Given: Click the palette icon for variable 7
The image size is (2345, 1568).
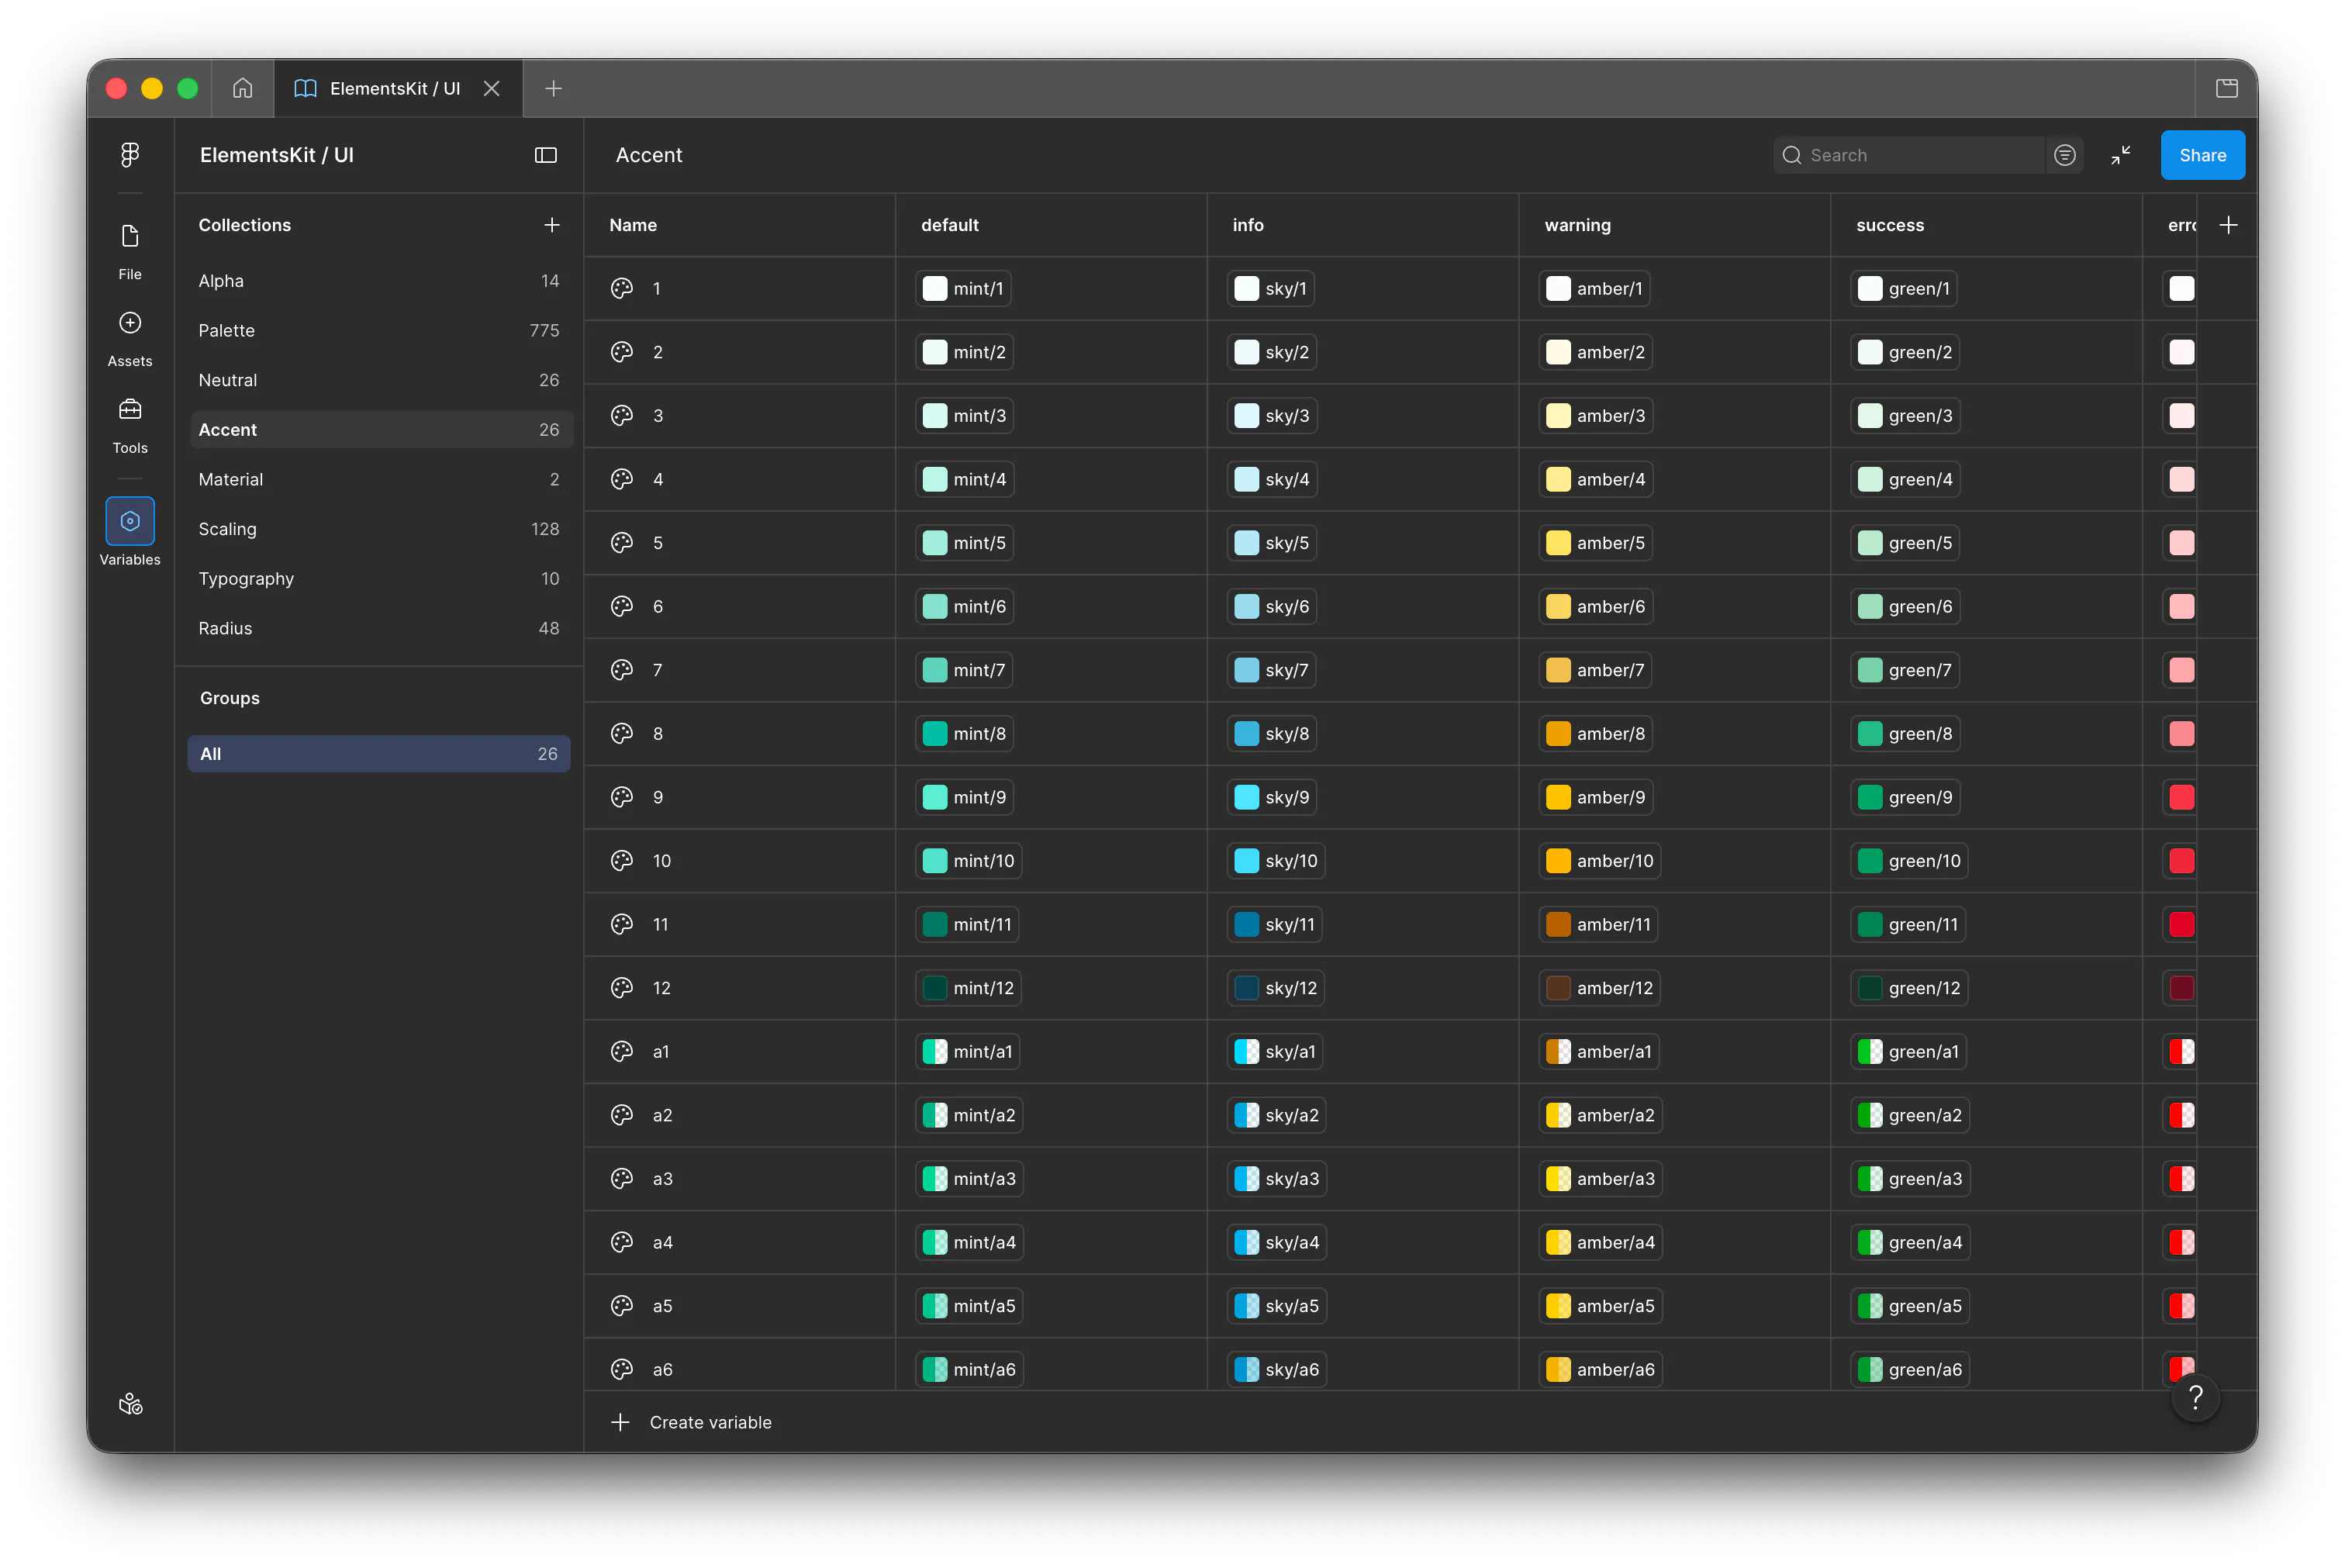Looking at the screenshot, I should [x=622, y=670].
